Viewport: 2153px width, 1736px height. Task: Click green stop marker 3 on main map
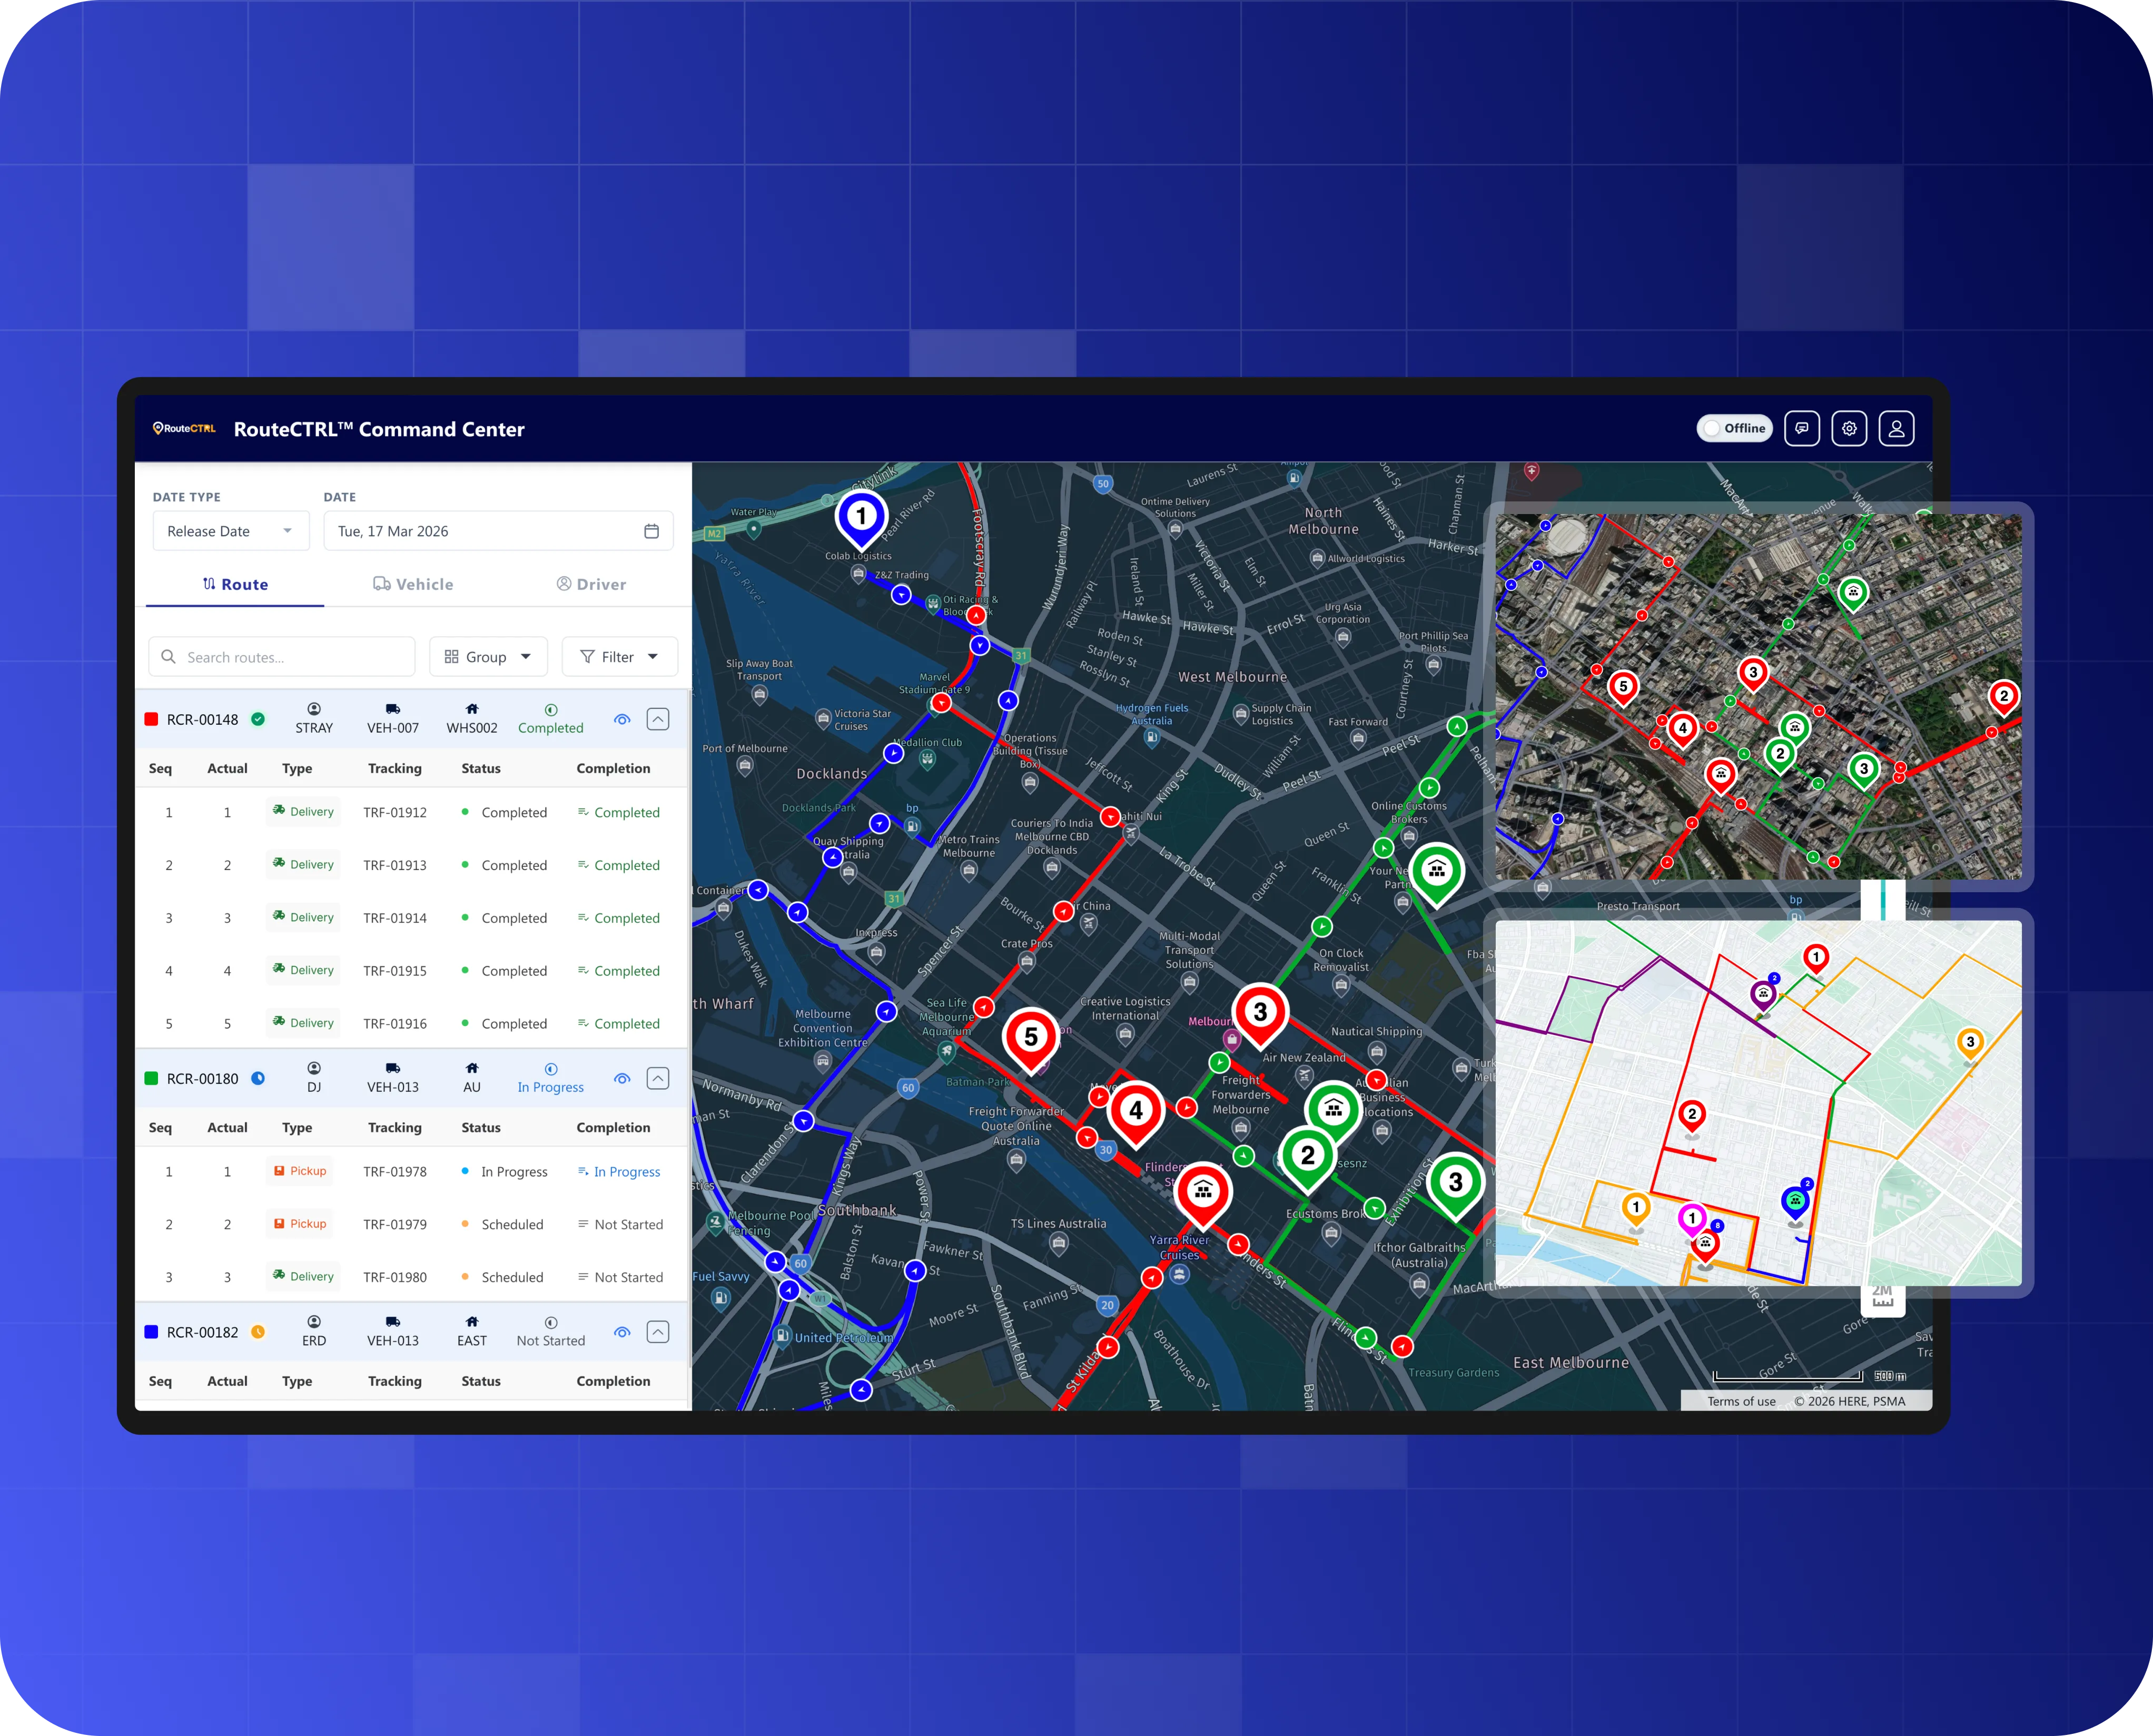pos(1455,1185)
